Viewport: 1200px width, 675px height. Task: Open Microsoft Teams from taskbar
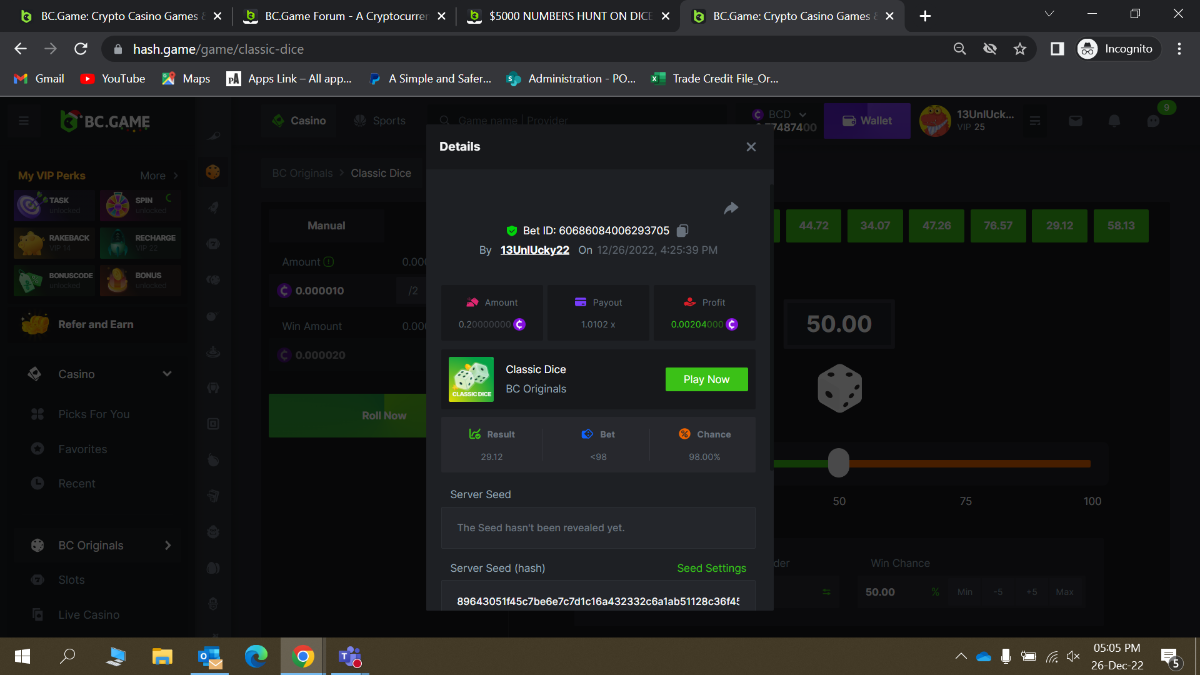[x=350, y=657]
